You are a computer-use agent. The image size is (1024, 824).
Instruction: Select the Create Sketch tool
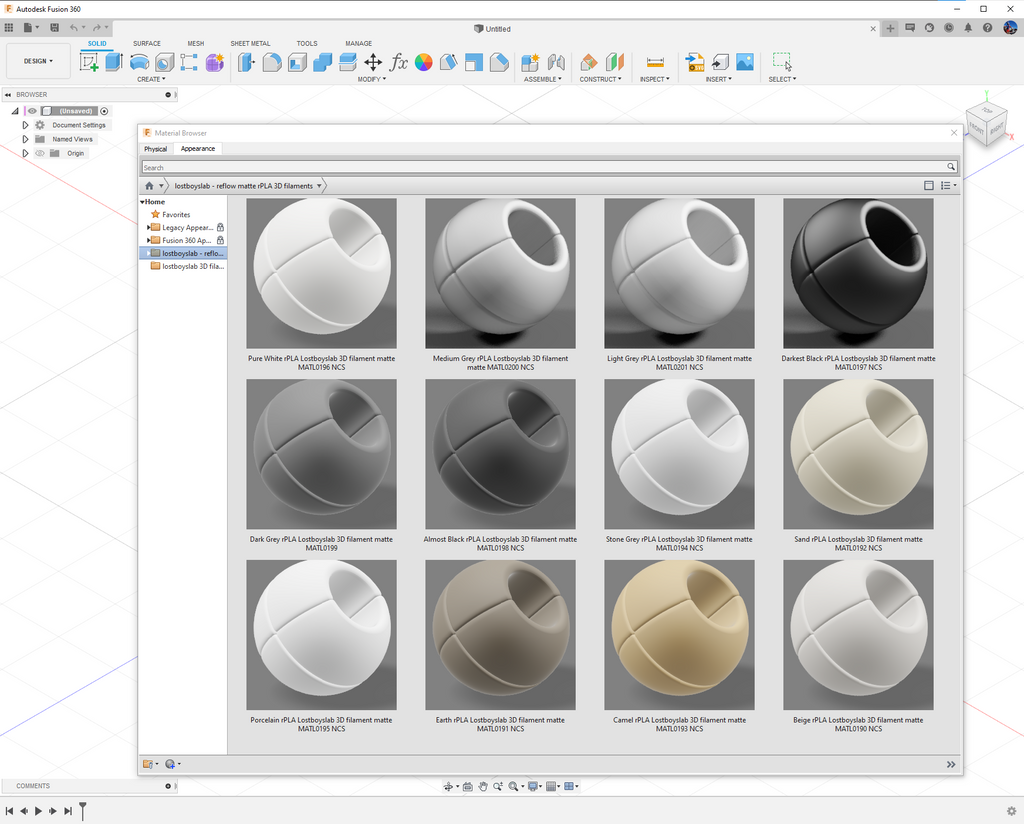(x=89, y=62)
